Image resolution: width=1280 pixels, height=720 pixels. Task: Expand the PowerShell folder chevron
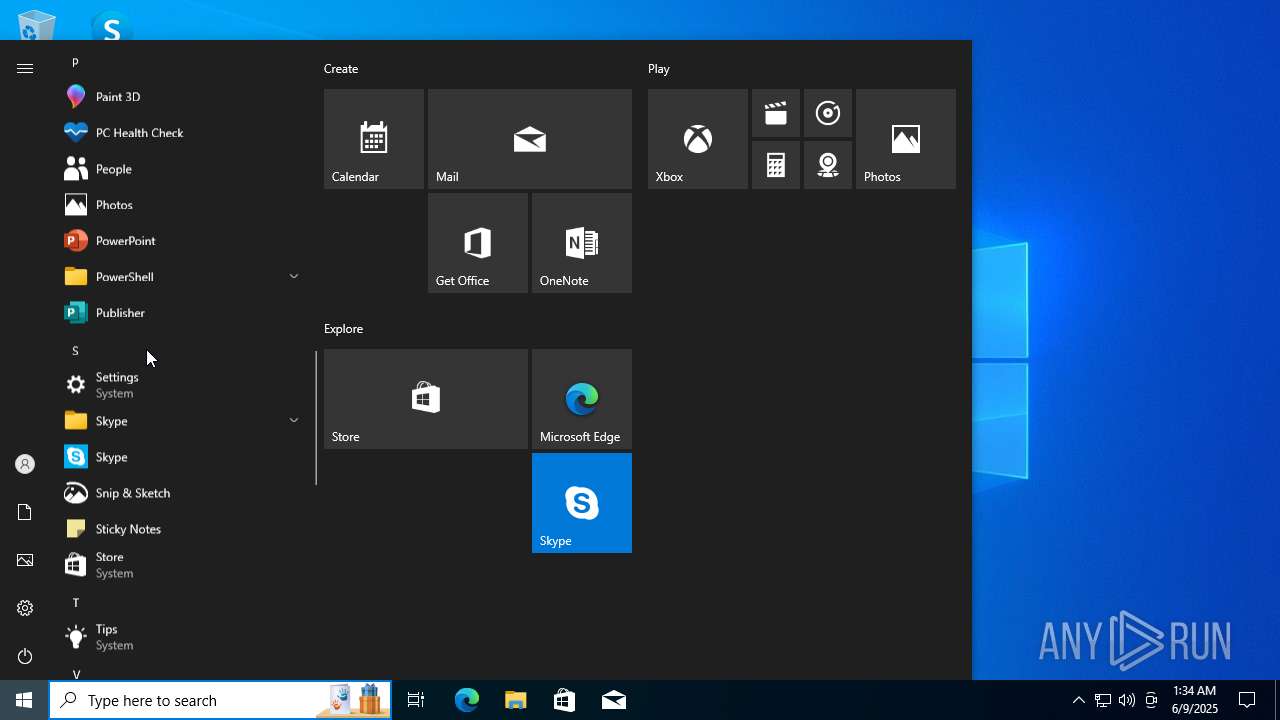[x=294, y=276]
